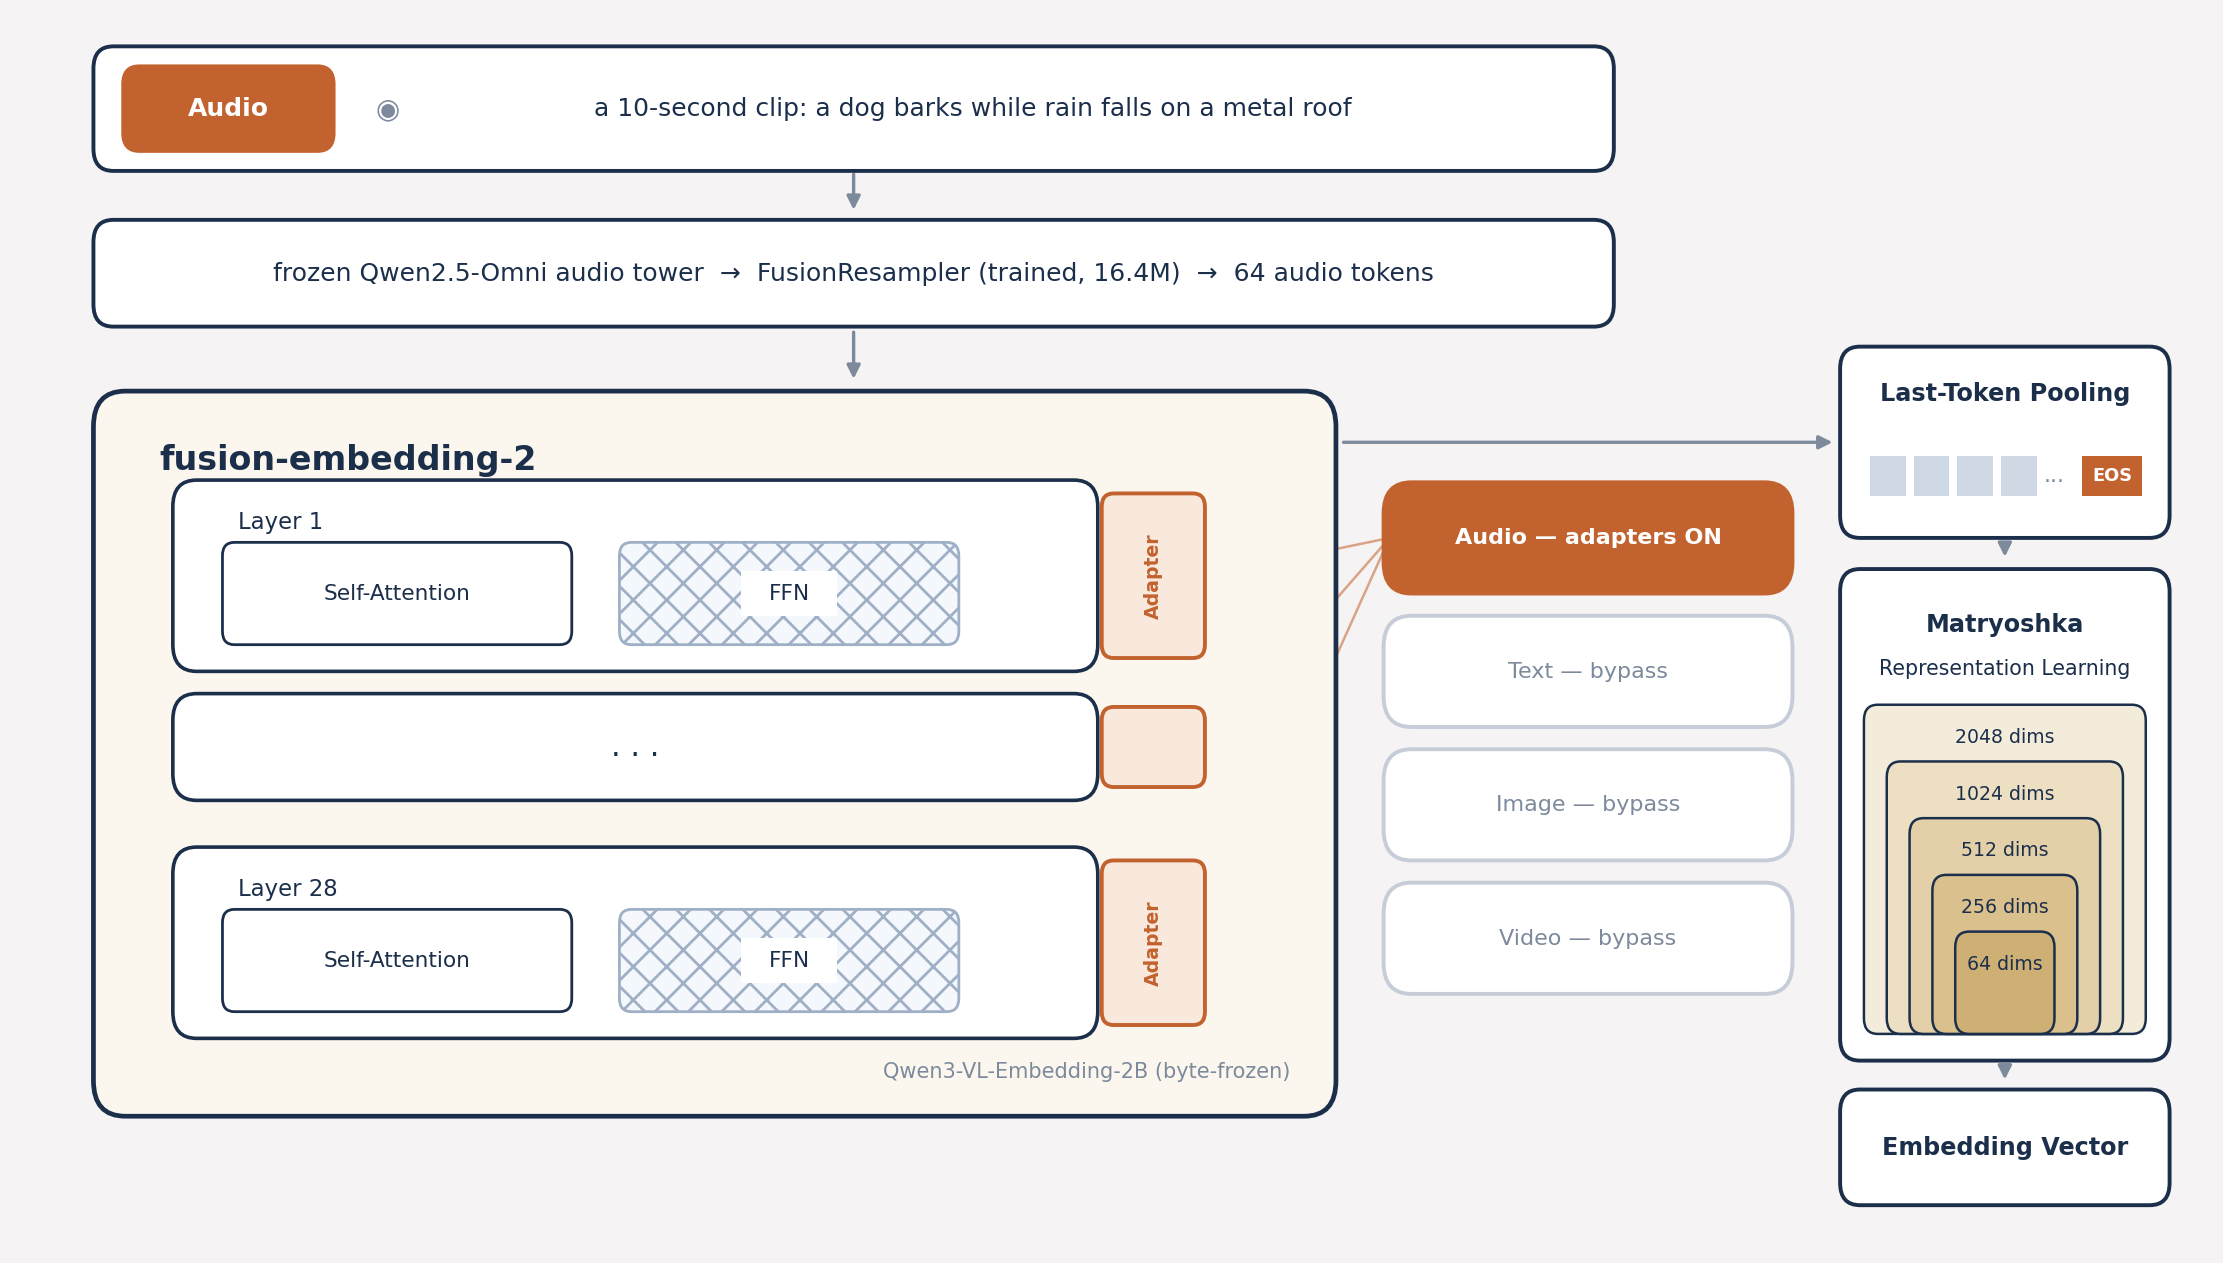Click the Adapter box next to Layer 28
The height and width of the screenshot is (1263, 2223).
pos(1153,942)
